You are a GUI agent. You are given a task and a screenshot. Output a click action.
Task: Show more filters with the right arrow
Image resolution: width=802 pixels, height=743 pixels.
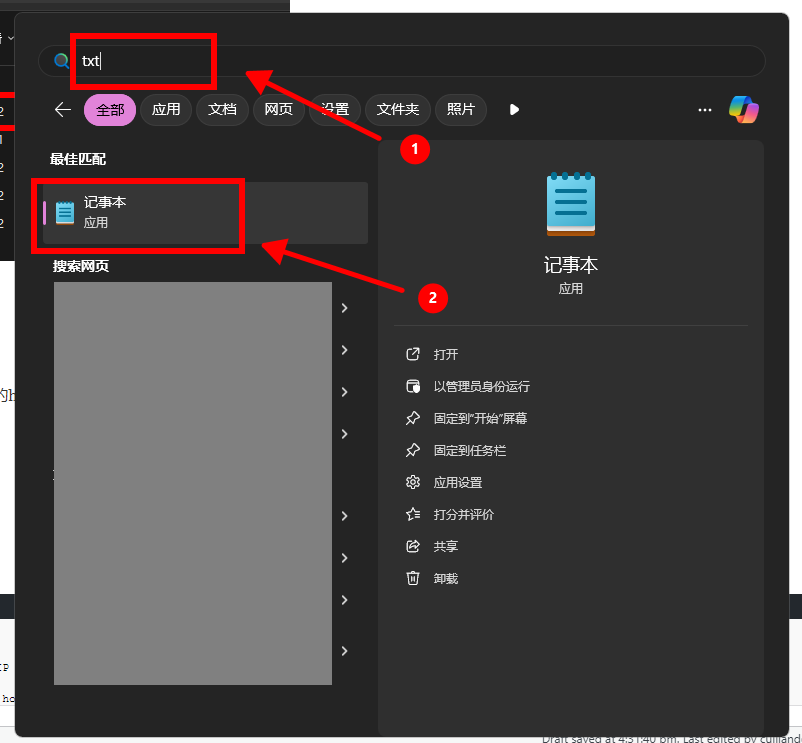point(514,109)
